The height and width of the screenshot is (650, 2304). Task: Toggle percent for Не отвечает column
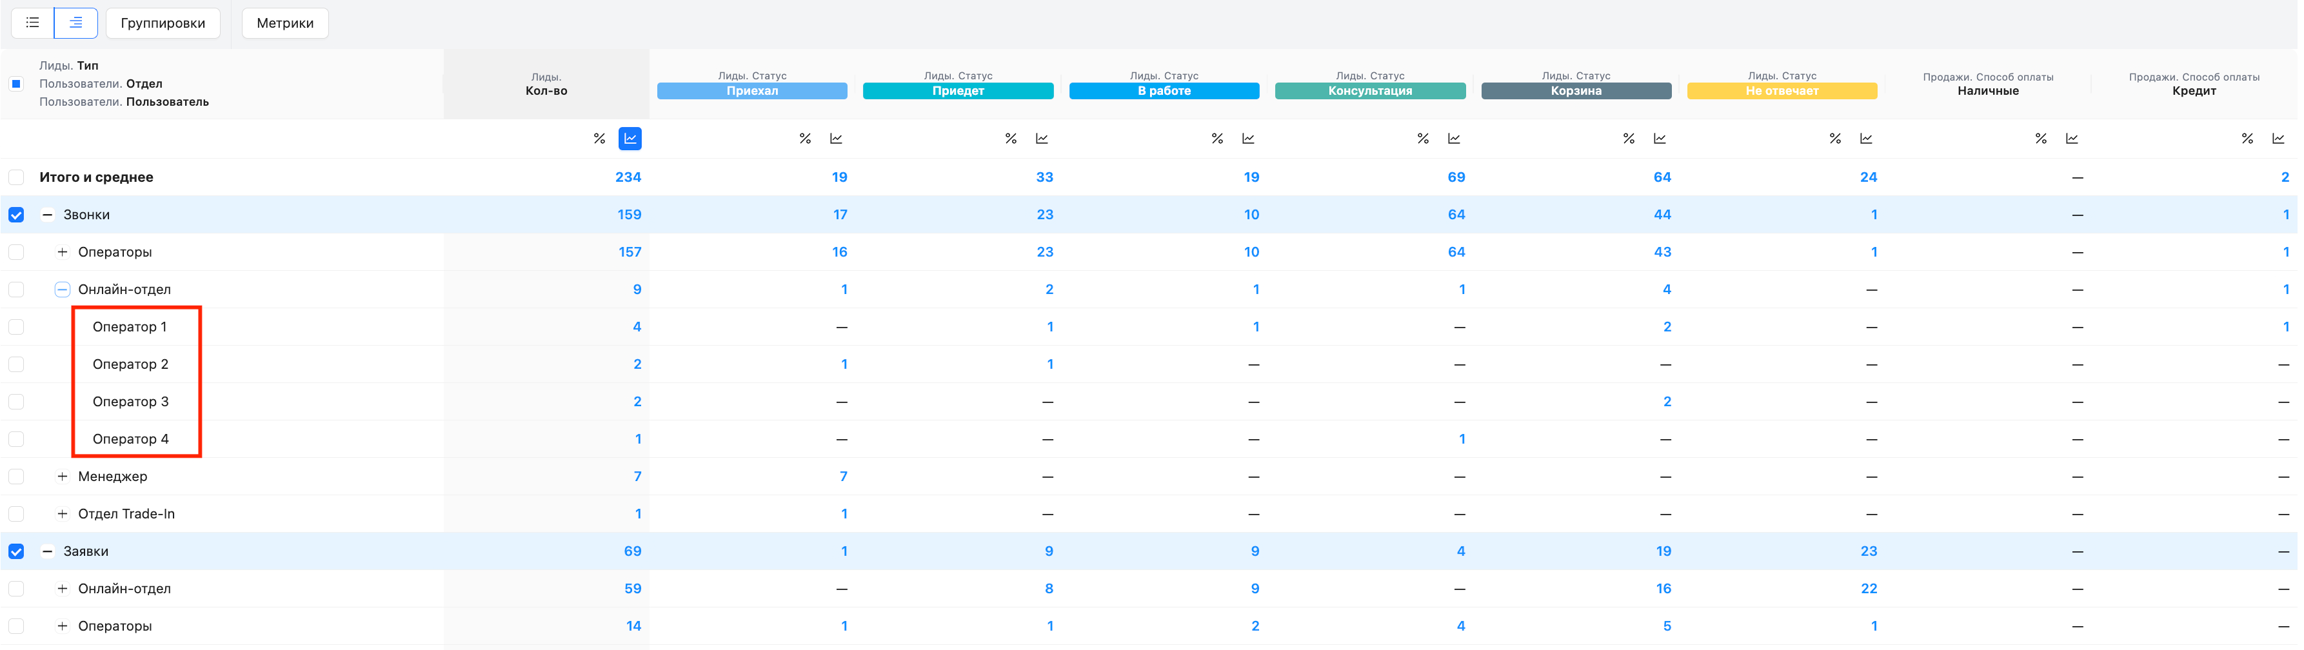coord(1835,139)
